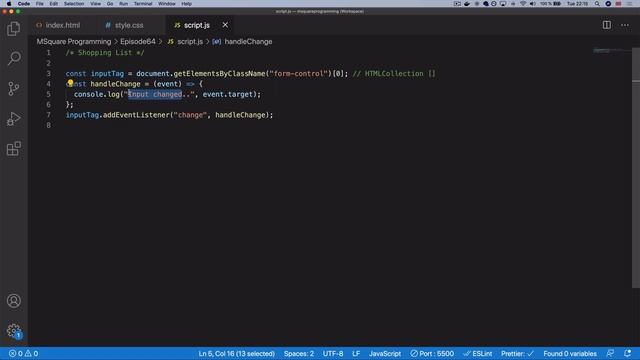Click the "addEventListener" text on line 7
This screenshot has width=640, height=360.
click(x=136, y=115)
